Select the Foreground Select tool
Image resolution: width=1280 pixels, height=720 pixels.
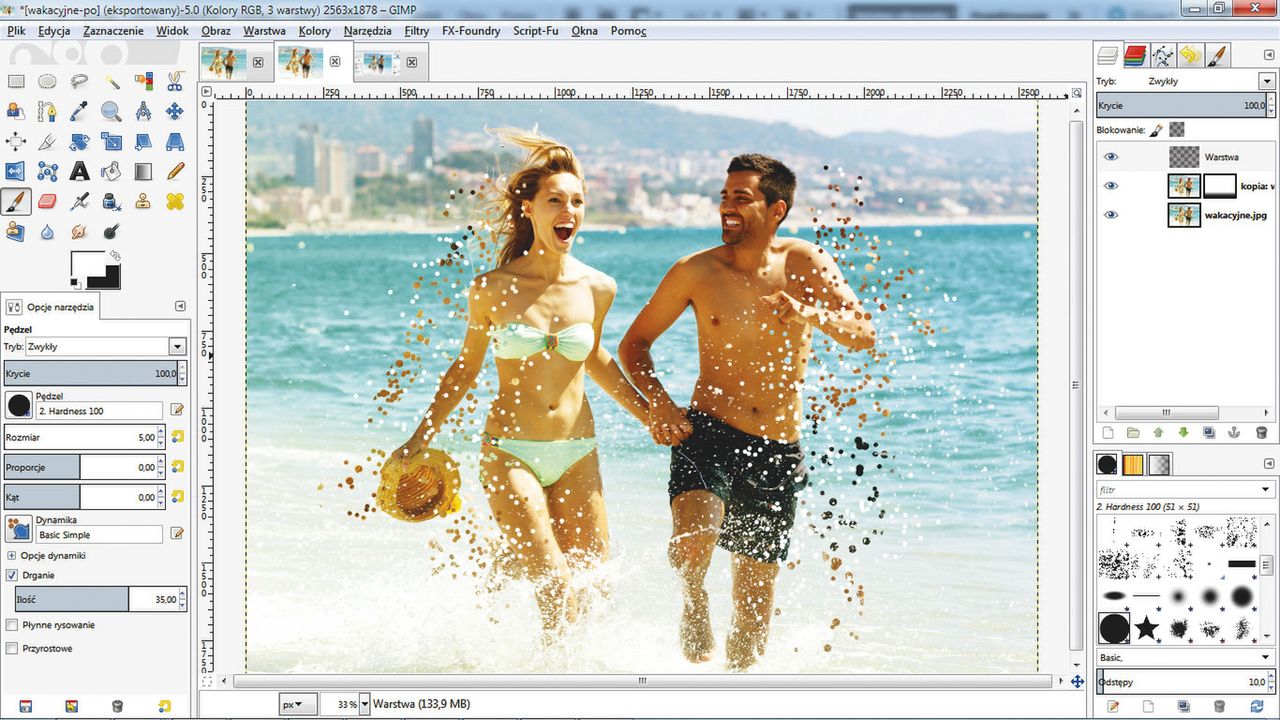click(x=16, y=111)
